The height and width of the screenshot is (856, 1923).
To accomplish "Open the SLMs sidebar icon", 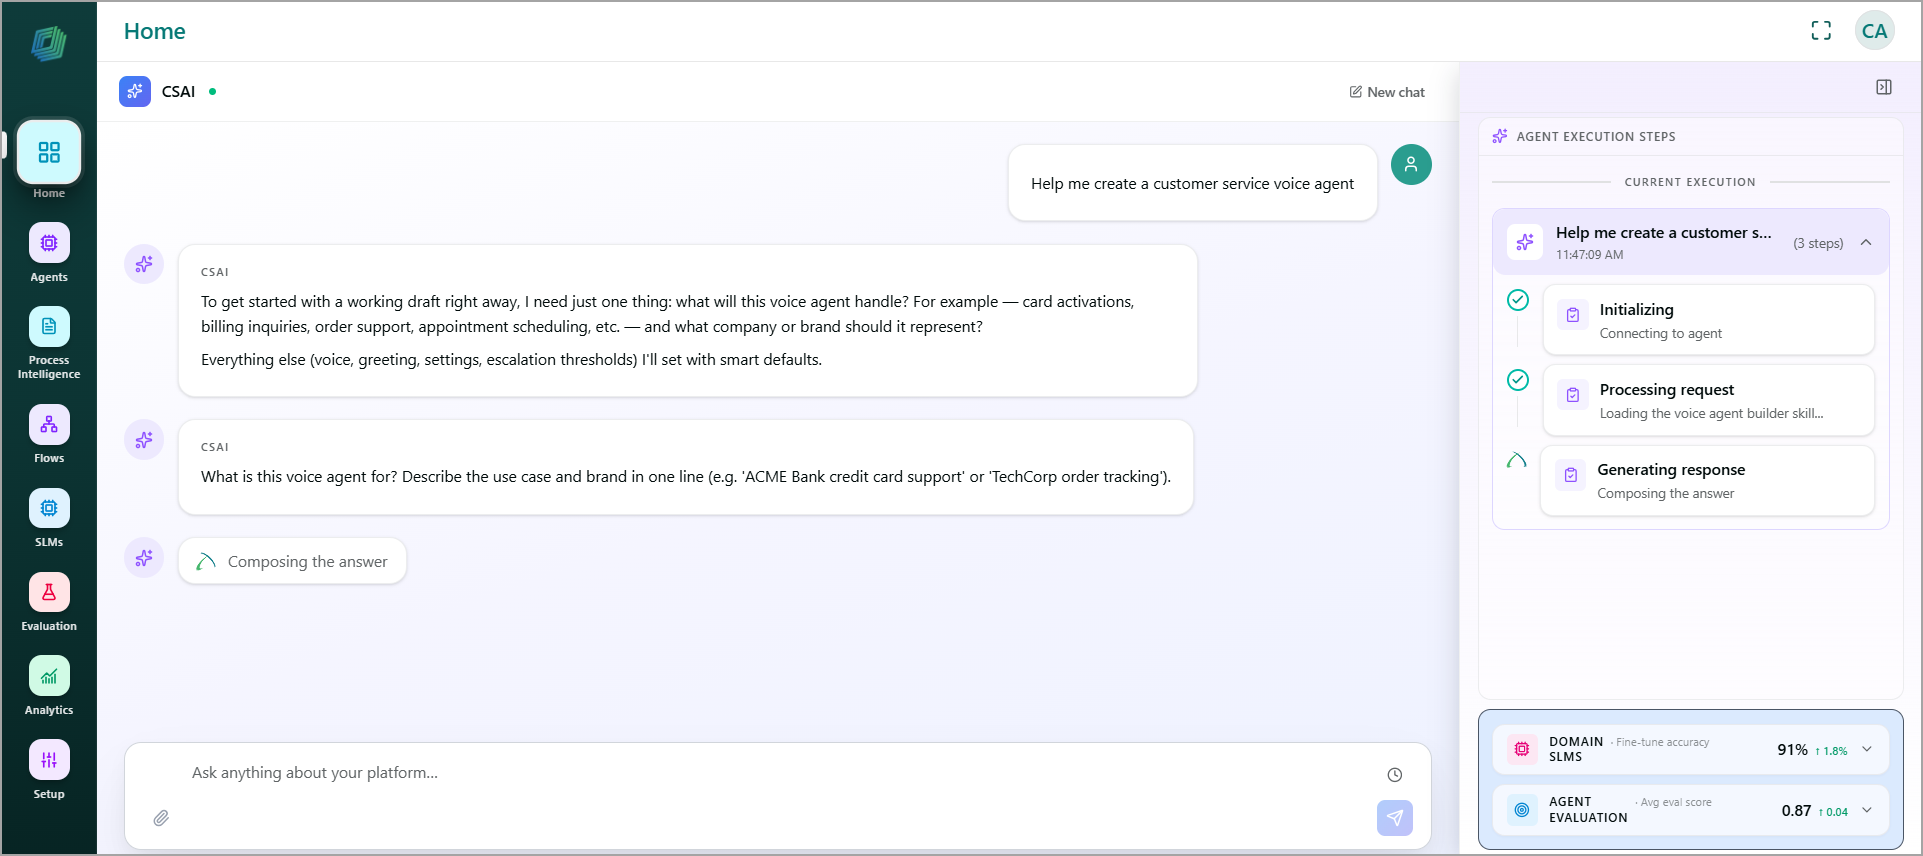I will 48,509.
